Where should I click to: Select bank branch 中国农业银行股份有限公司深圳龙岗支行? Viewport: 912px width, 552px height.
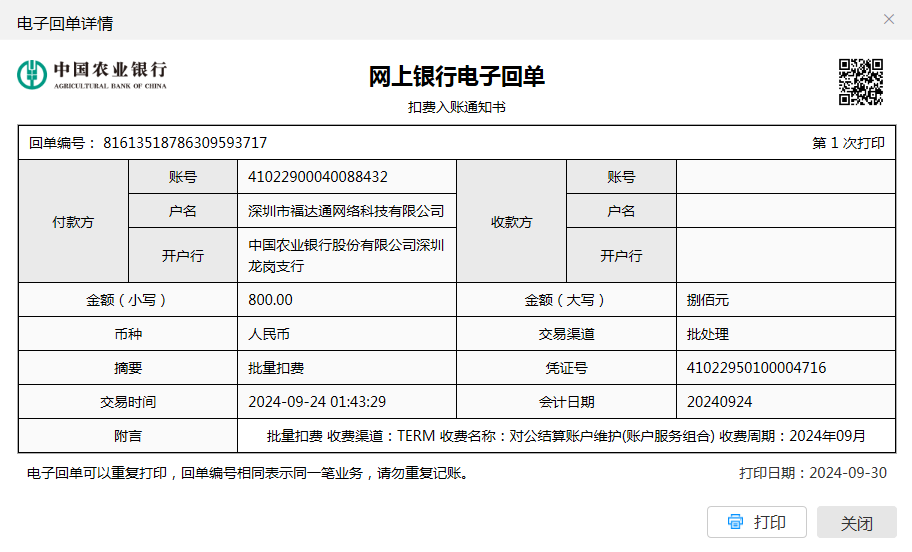[x=346, y=255]
